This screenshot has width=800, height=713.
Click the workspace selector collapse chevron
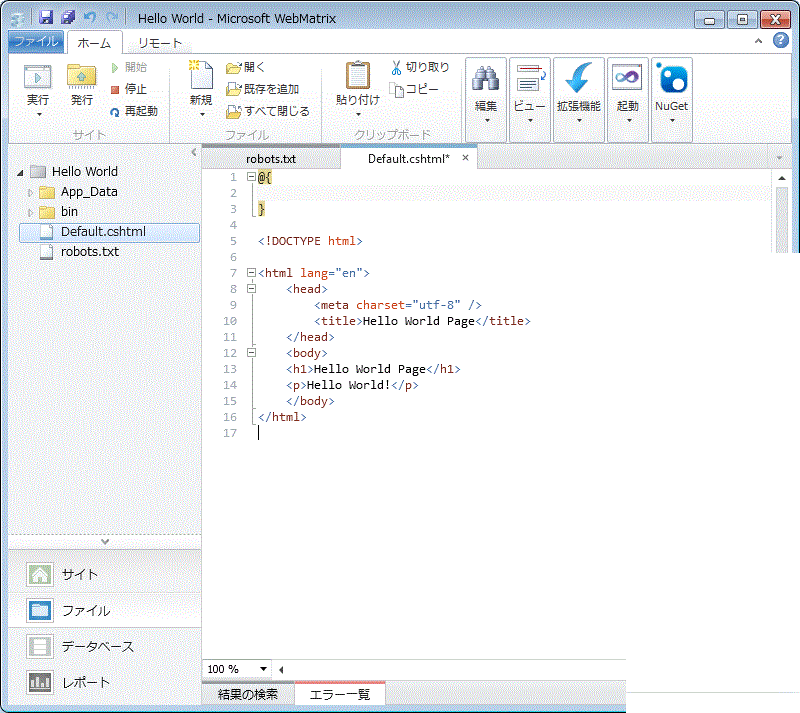[105, 542]
